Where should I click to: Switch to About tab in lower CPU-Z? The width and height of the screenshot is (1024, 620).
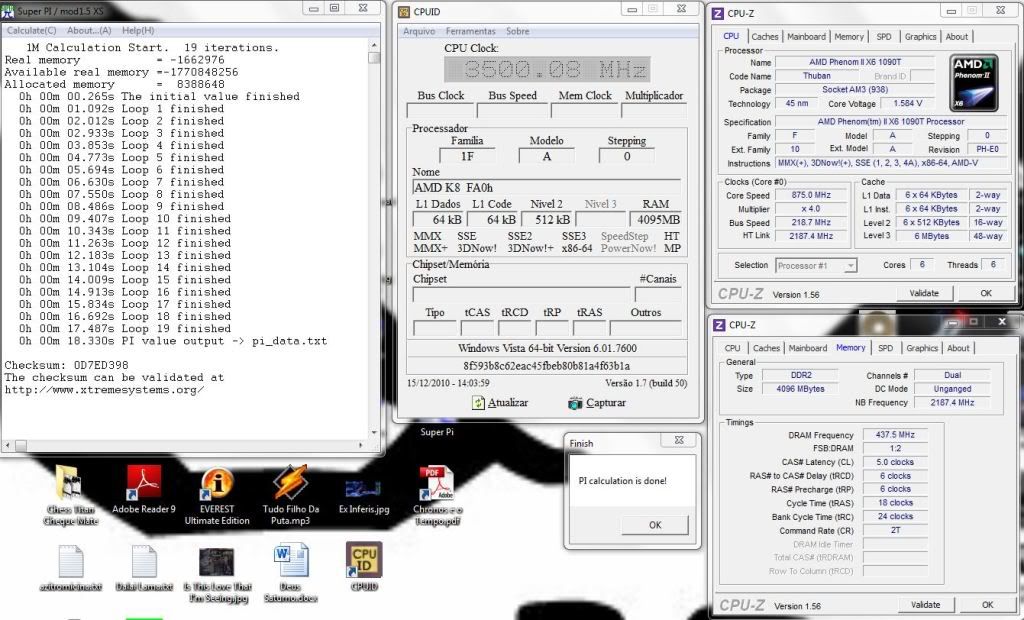(x=959, y=348)
